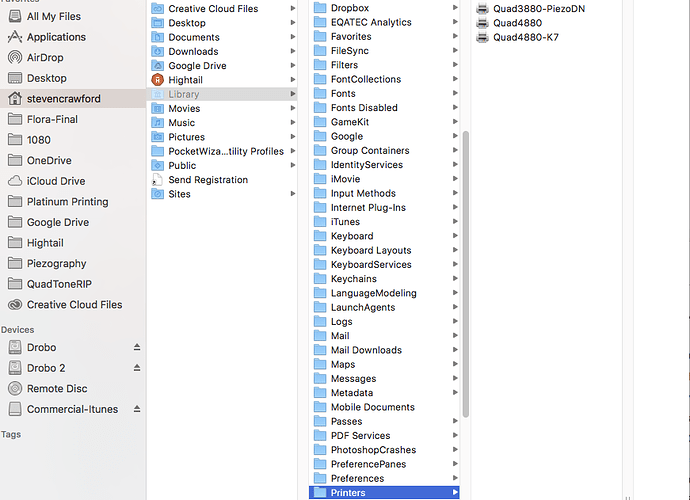
Task: Open the Flora-Final sidebar folder
Action: pyautogui.click(x=52, y=119)
